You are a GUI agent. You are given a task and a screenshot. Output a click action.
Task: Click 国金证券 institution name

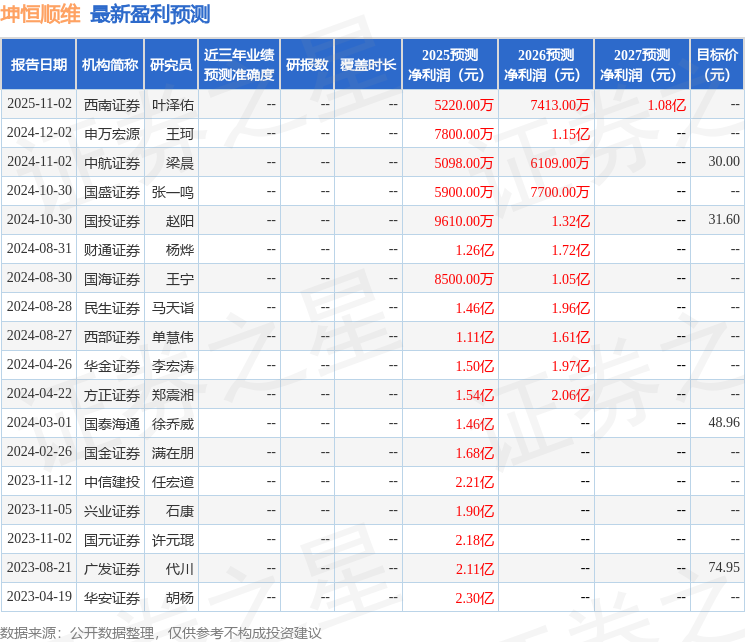point(112,453)
